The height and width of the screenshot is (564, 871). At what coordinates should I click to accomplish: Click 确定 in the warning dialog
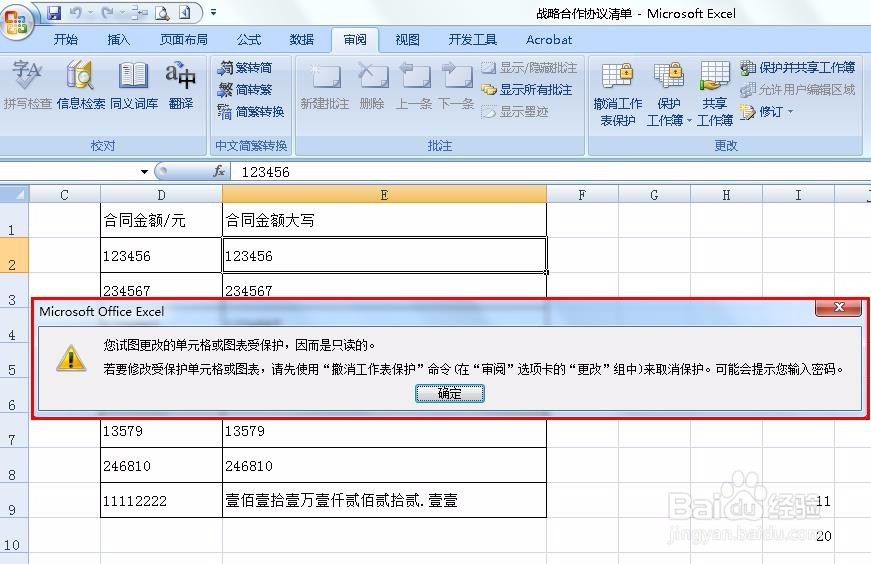449,393
